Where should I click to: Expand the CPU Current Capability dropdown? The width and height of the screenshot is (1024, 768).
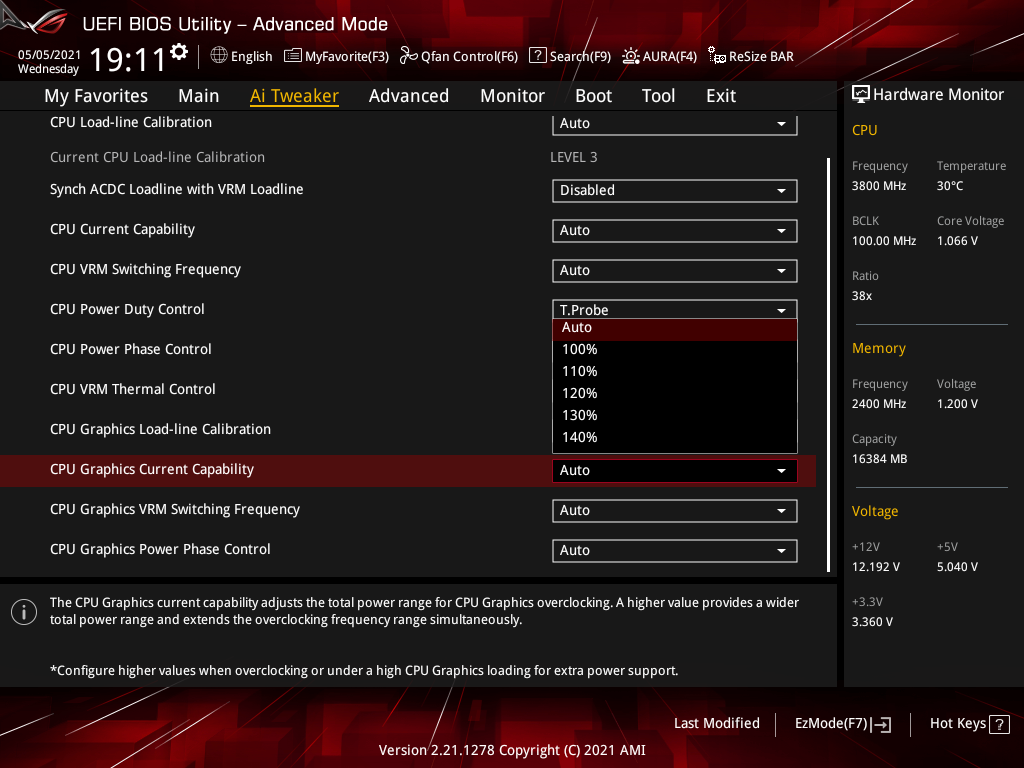click(x=674, y=230)
